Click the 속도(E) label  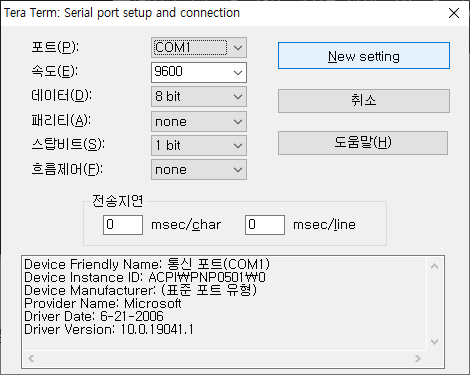pos(55,71)
